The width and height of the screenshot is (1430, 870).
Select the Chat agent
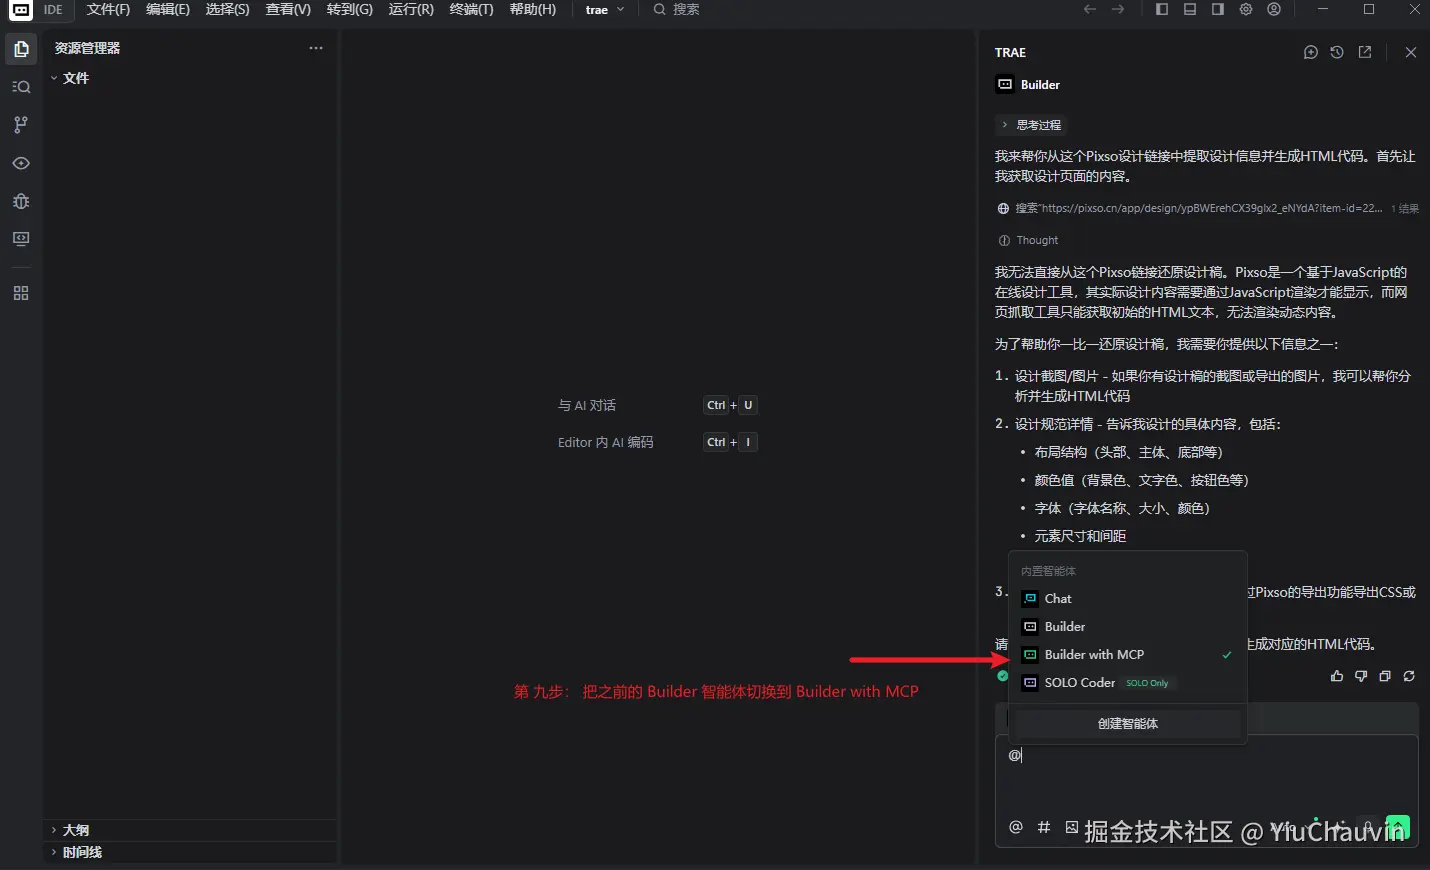[1127, 598]
